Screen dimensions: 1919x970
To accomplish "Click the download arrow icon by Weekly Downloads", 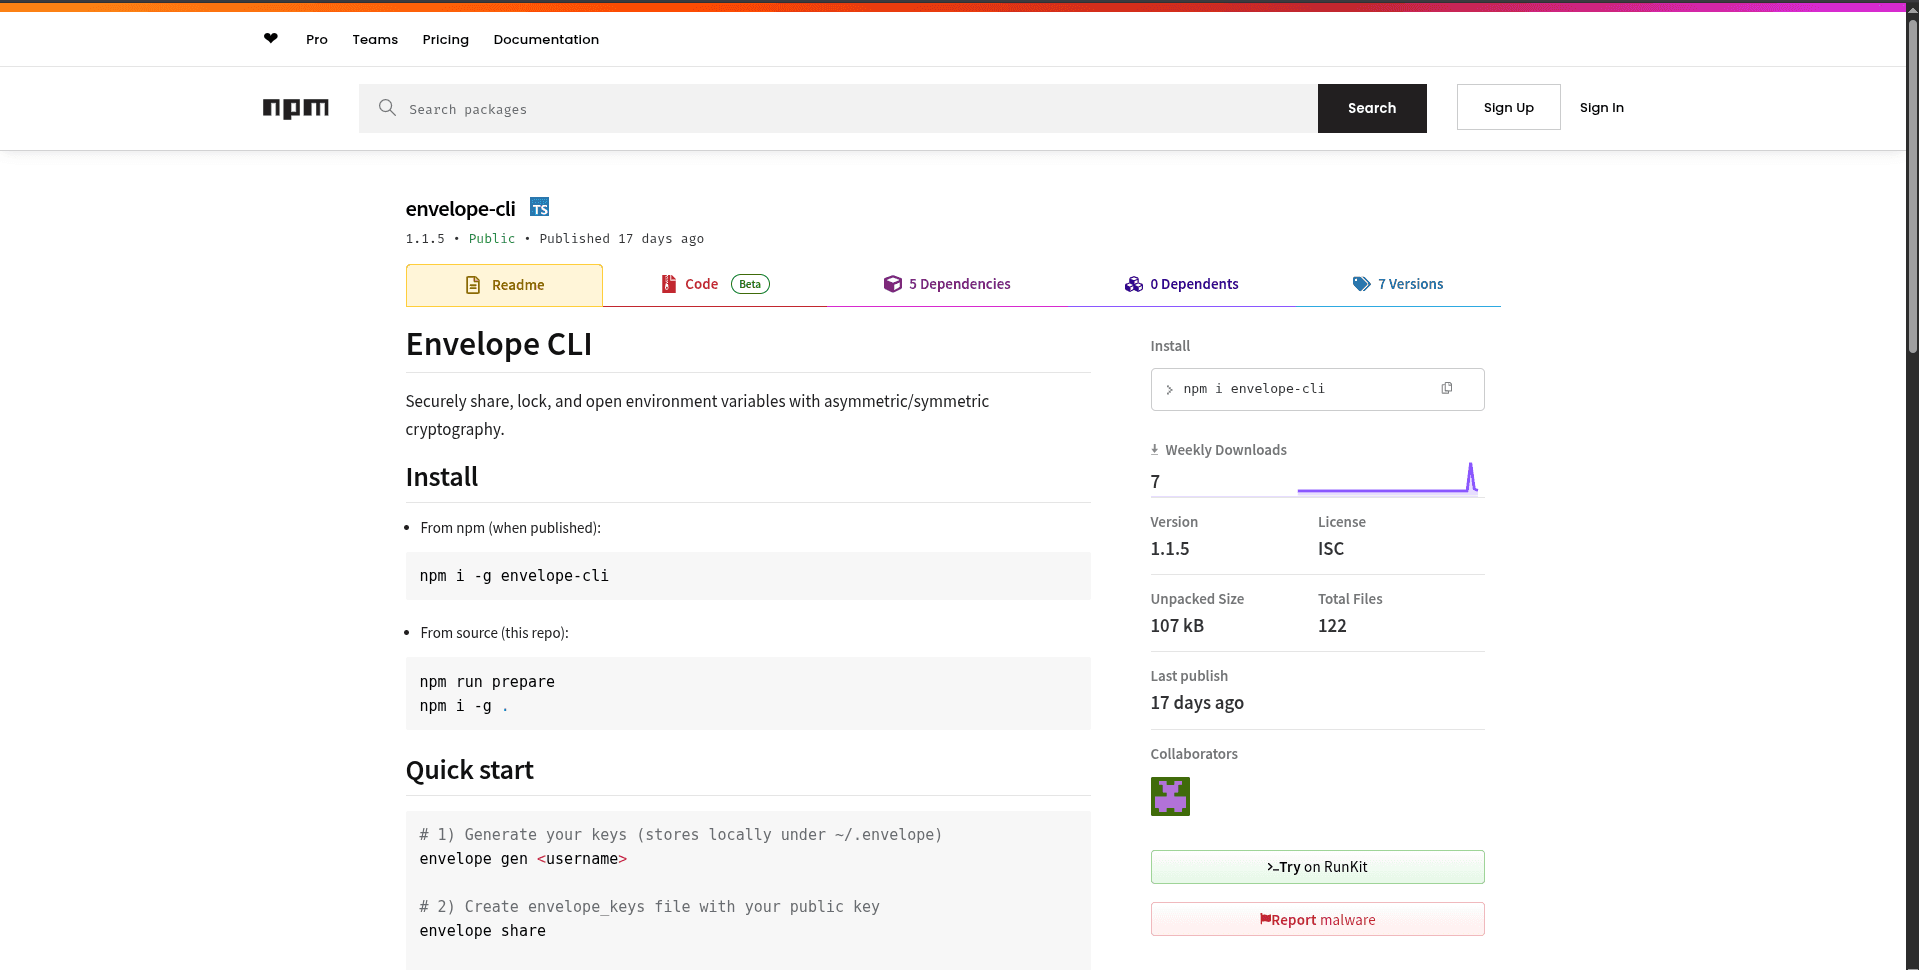I will pos(1154,450).
